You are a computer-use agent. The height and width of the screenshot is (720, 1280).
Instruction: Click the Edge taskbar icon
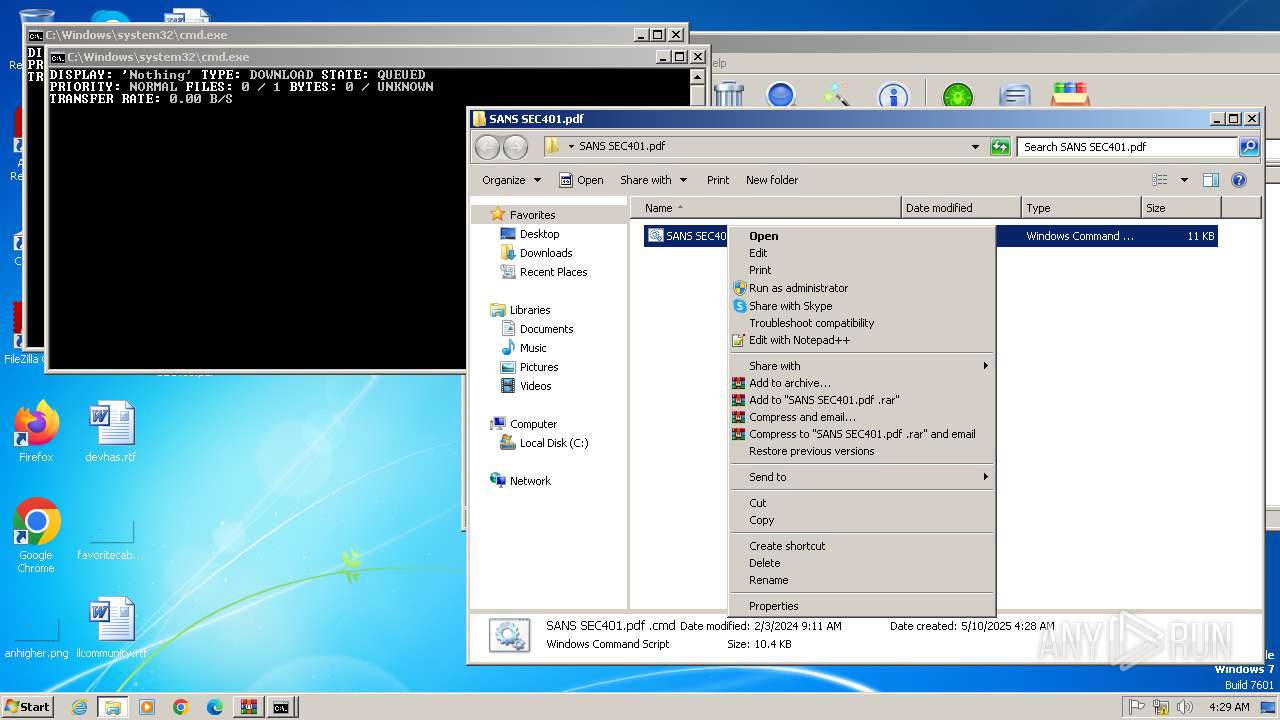pos(215,707)
